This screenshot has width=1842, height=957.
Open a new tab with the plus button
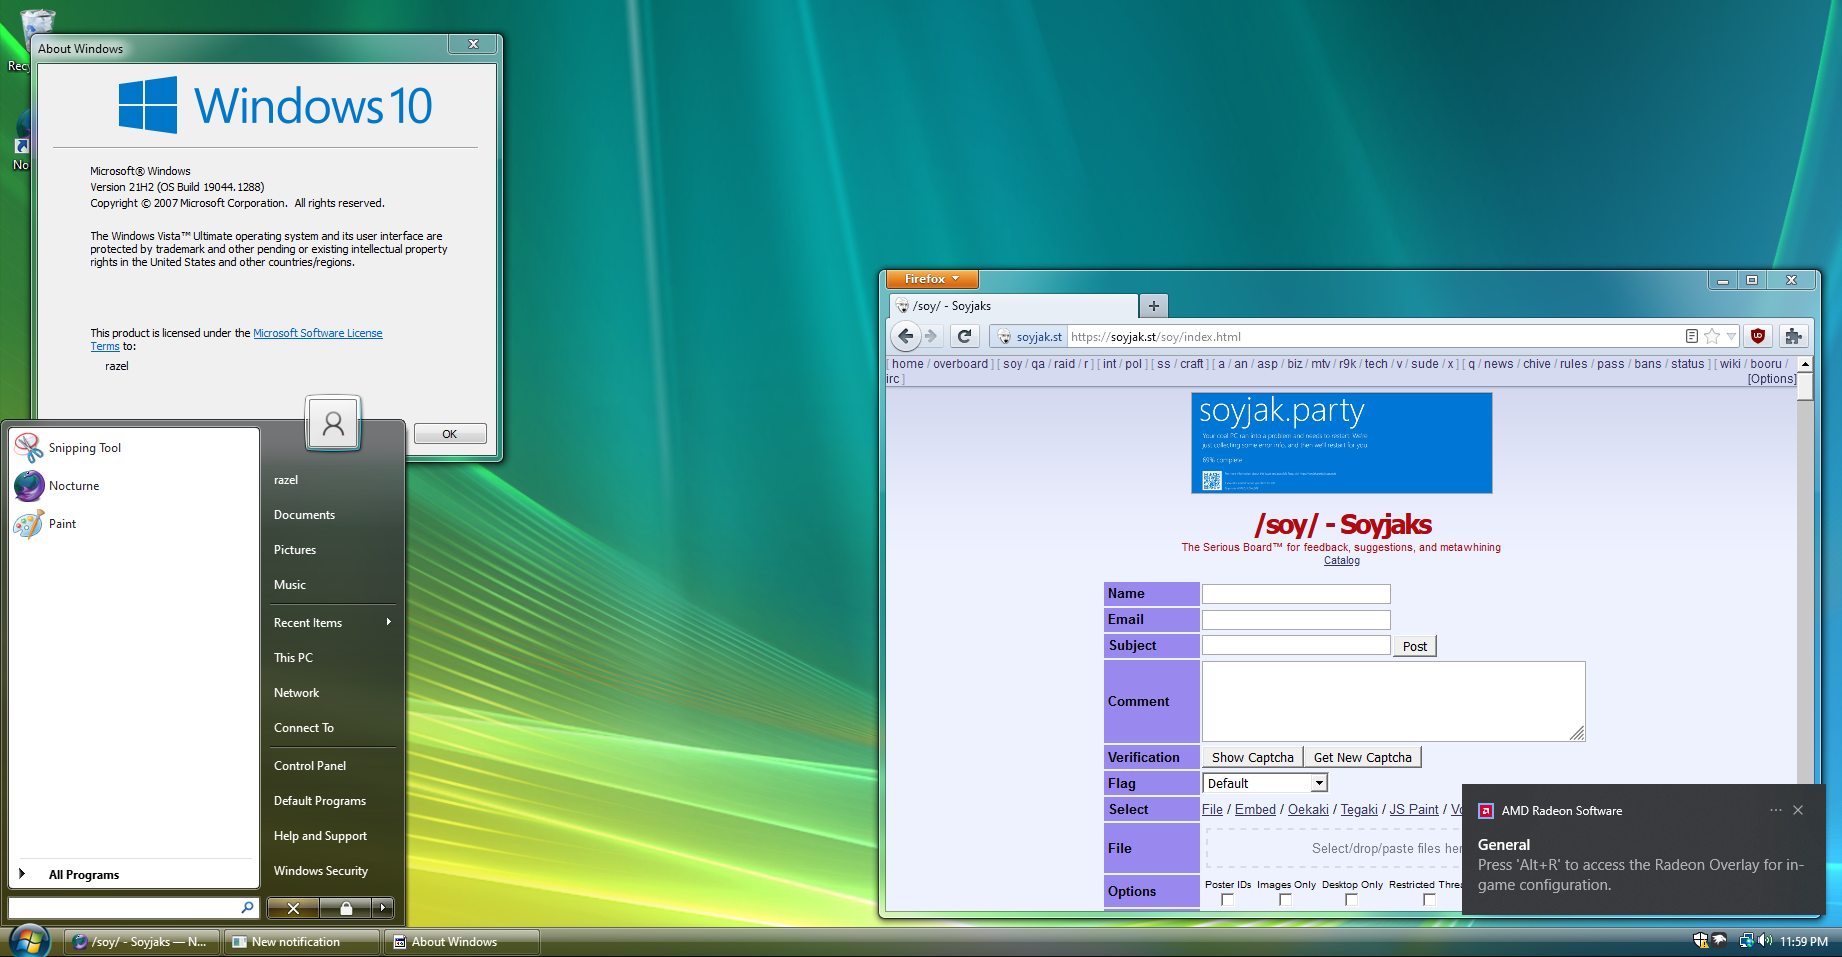point(1154,306)
